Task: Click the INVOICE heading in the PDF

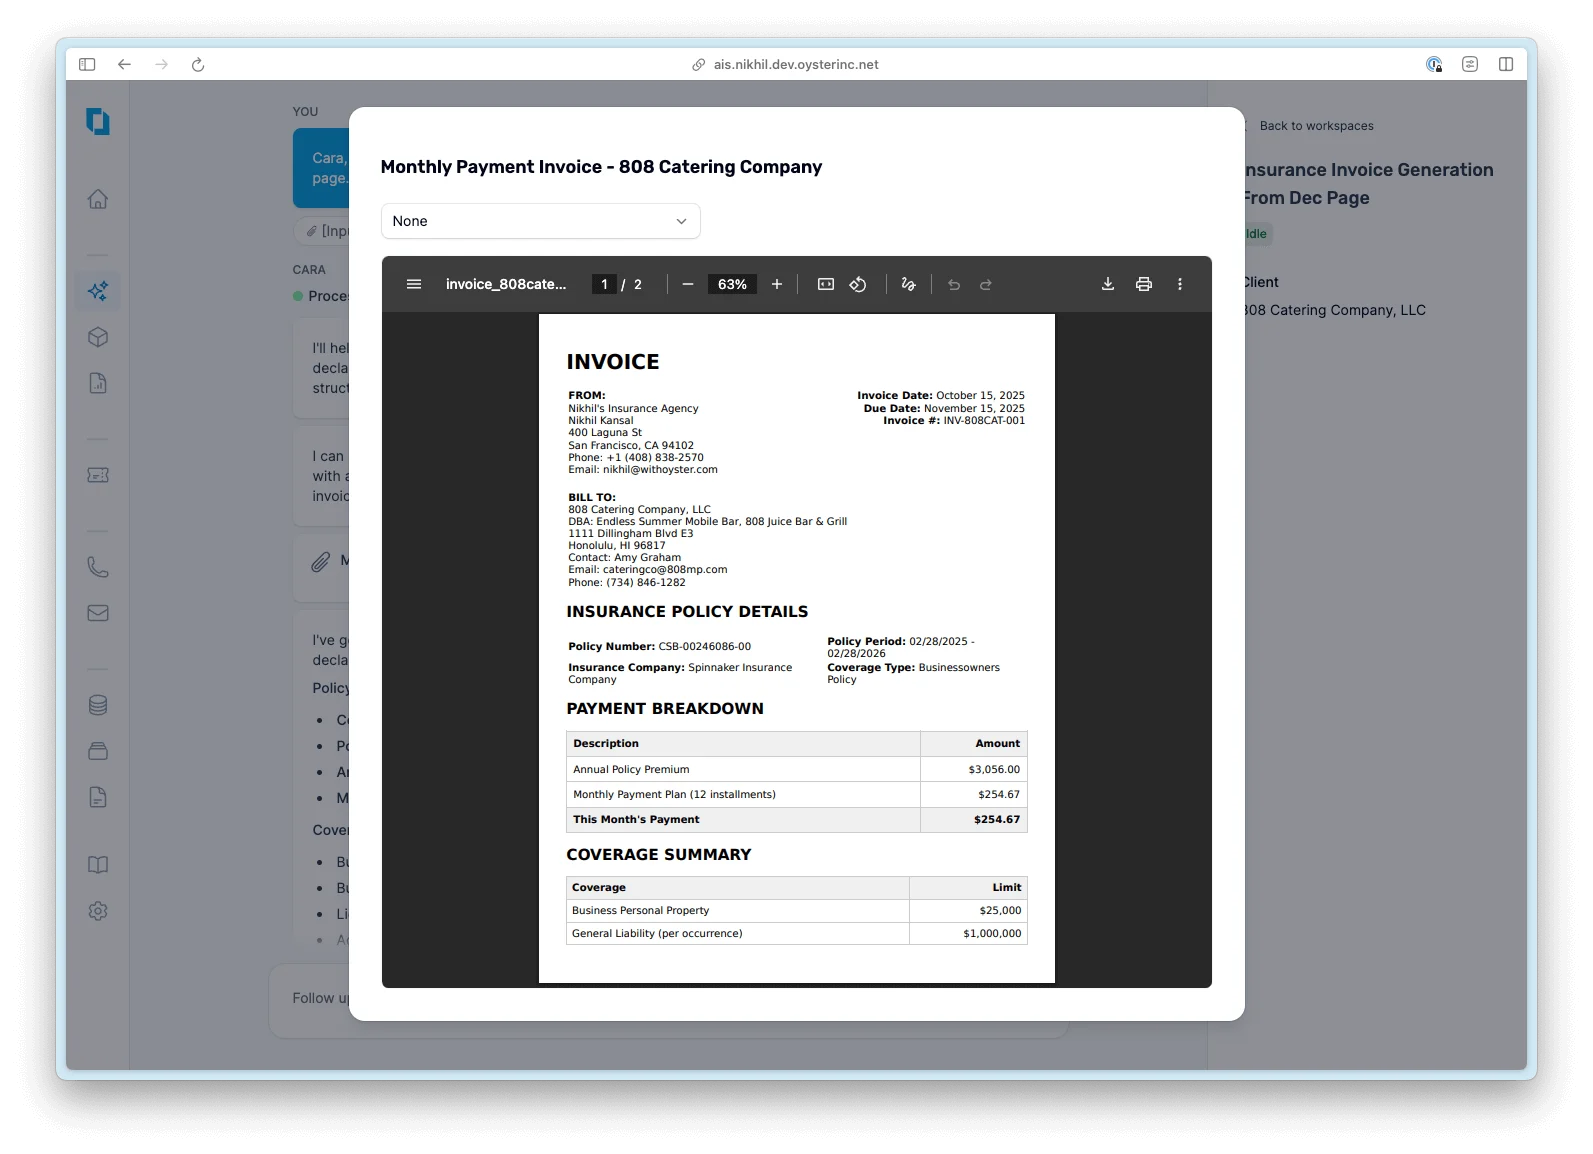Action: (613, 362)
